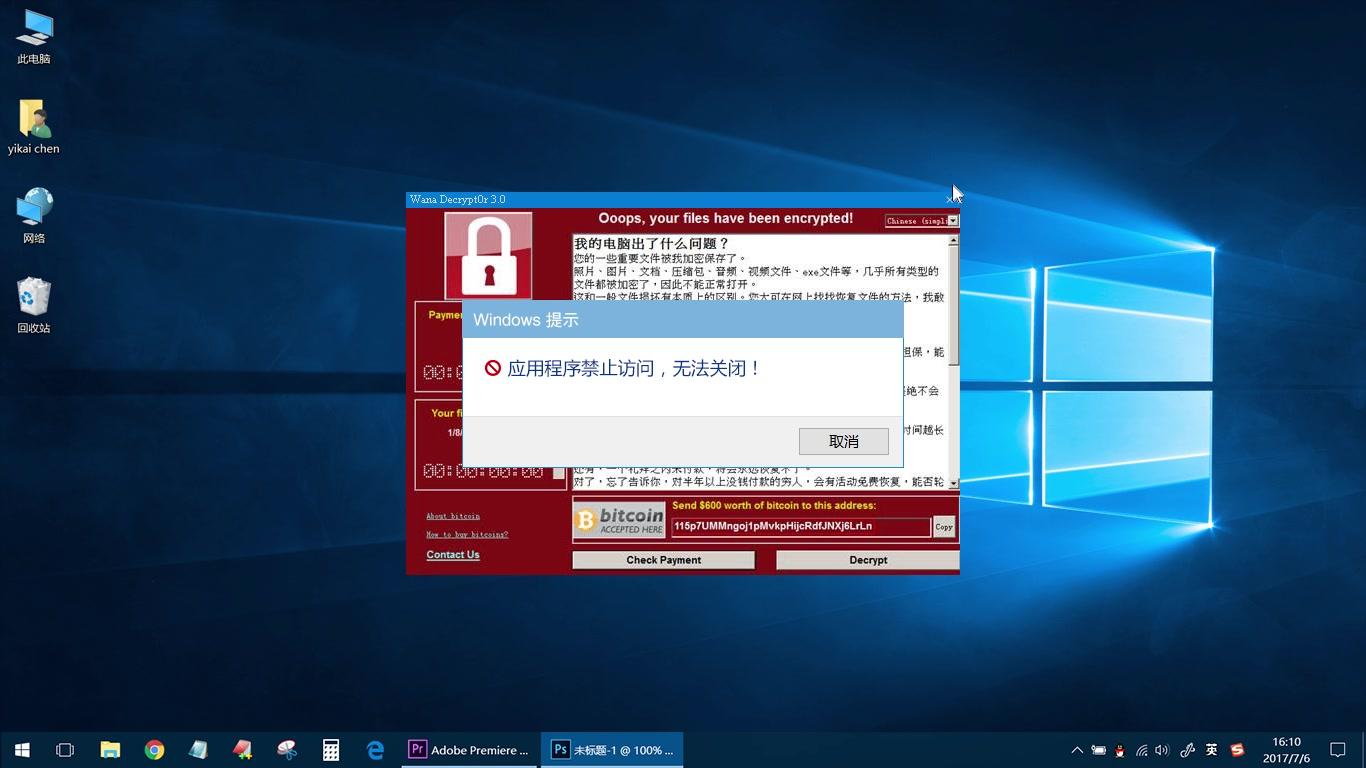Switch to Photoshop 未标题-1 in the taskbar

tap(613, 749)
